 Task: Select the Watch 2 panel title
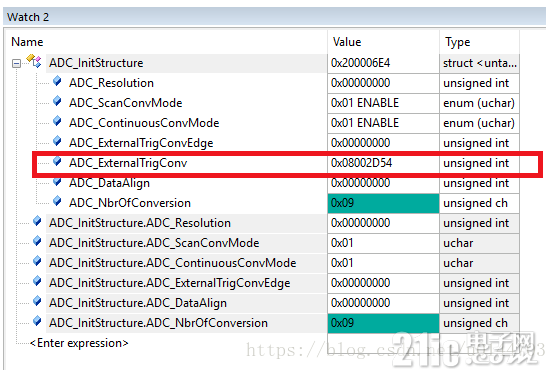[x=28, y=17]
